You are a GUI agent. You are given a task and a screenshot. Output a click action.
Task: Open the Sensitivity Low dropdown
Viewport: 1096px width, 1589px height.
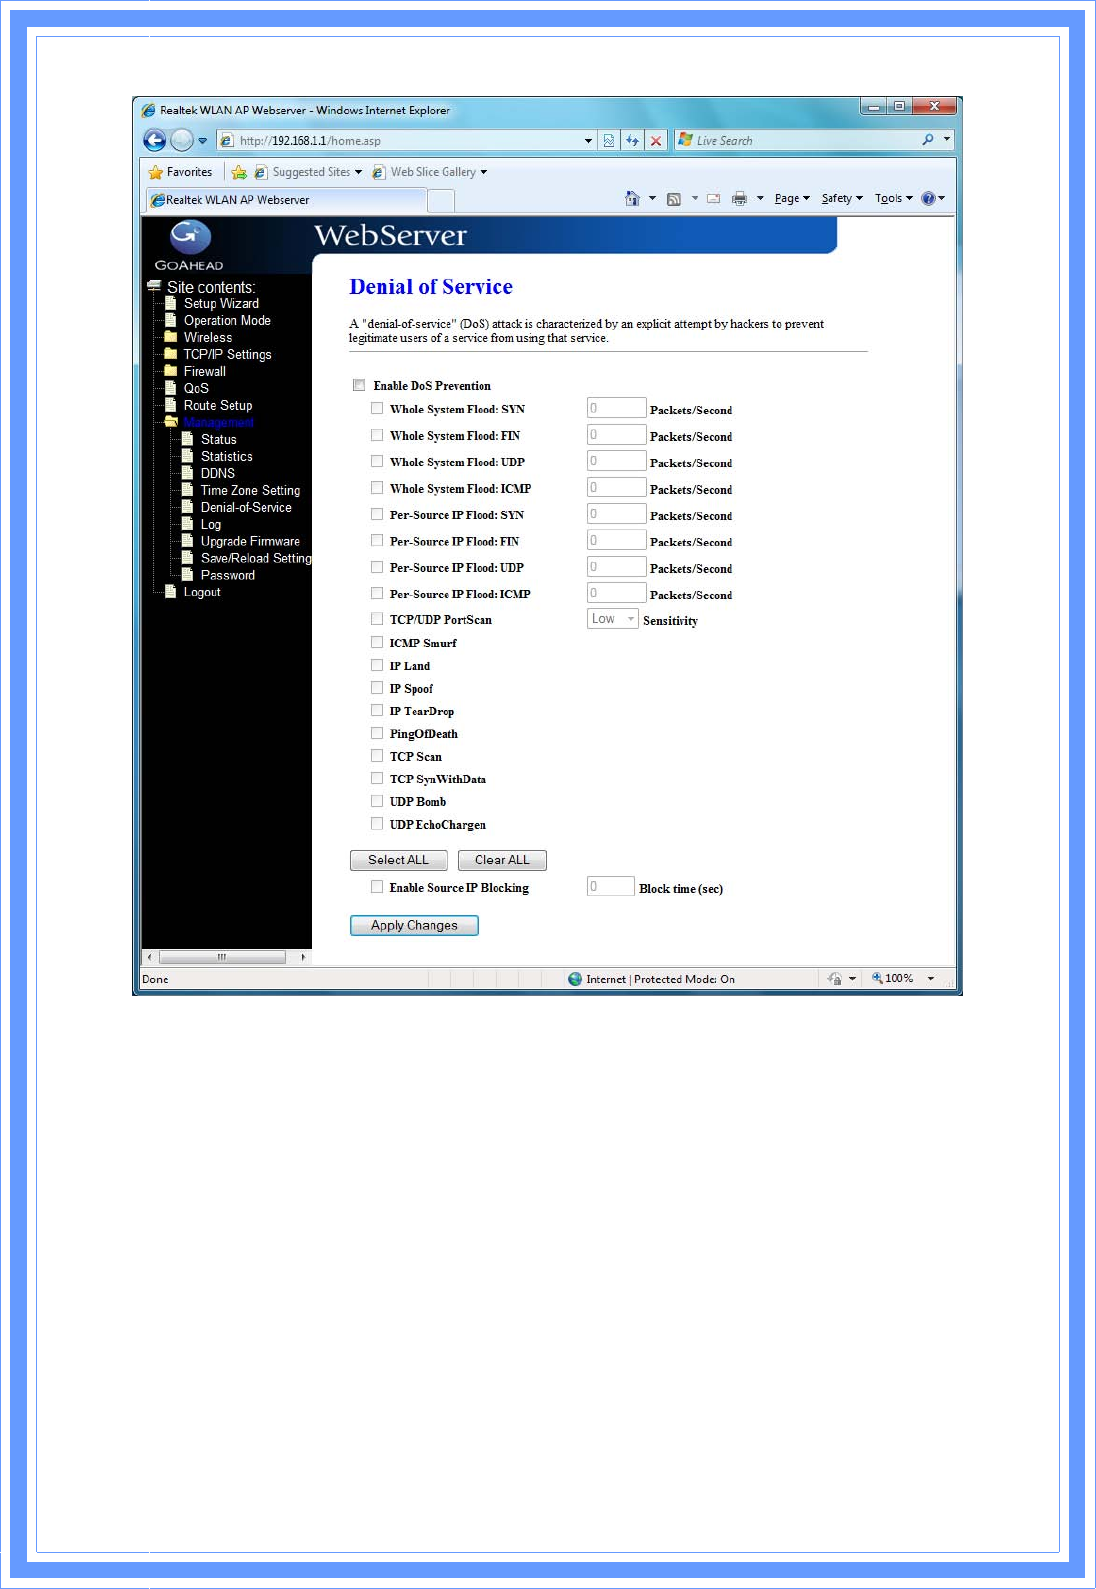(612, 619)
